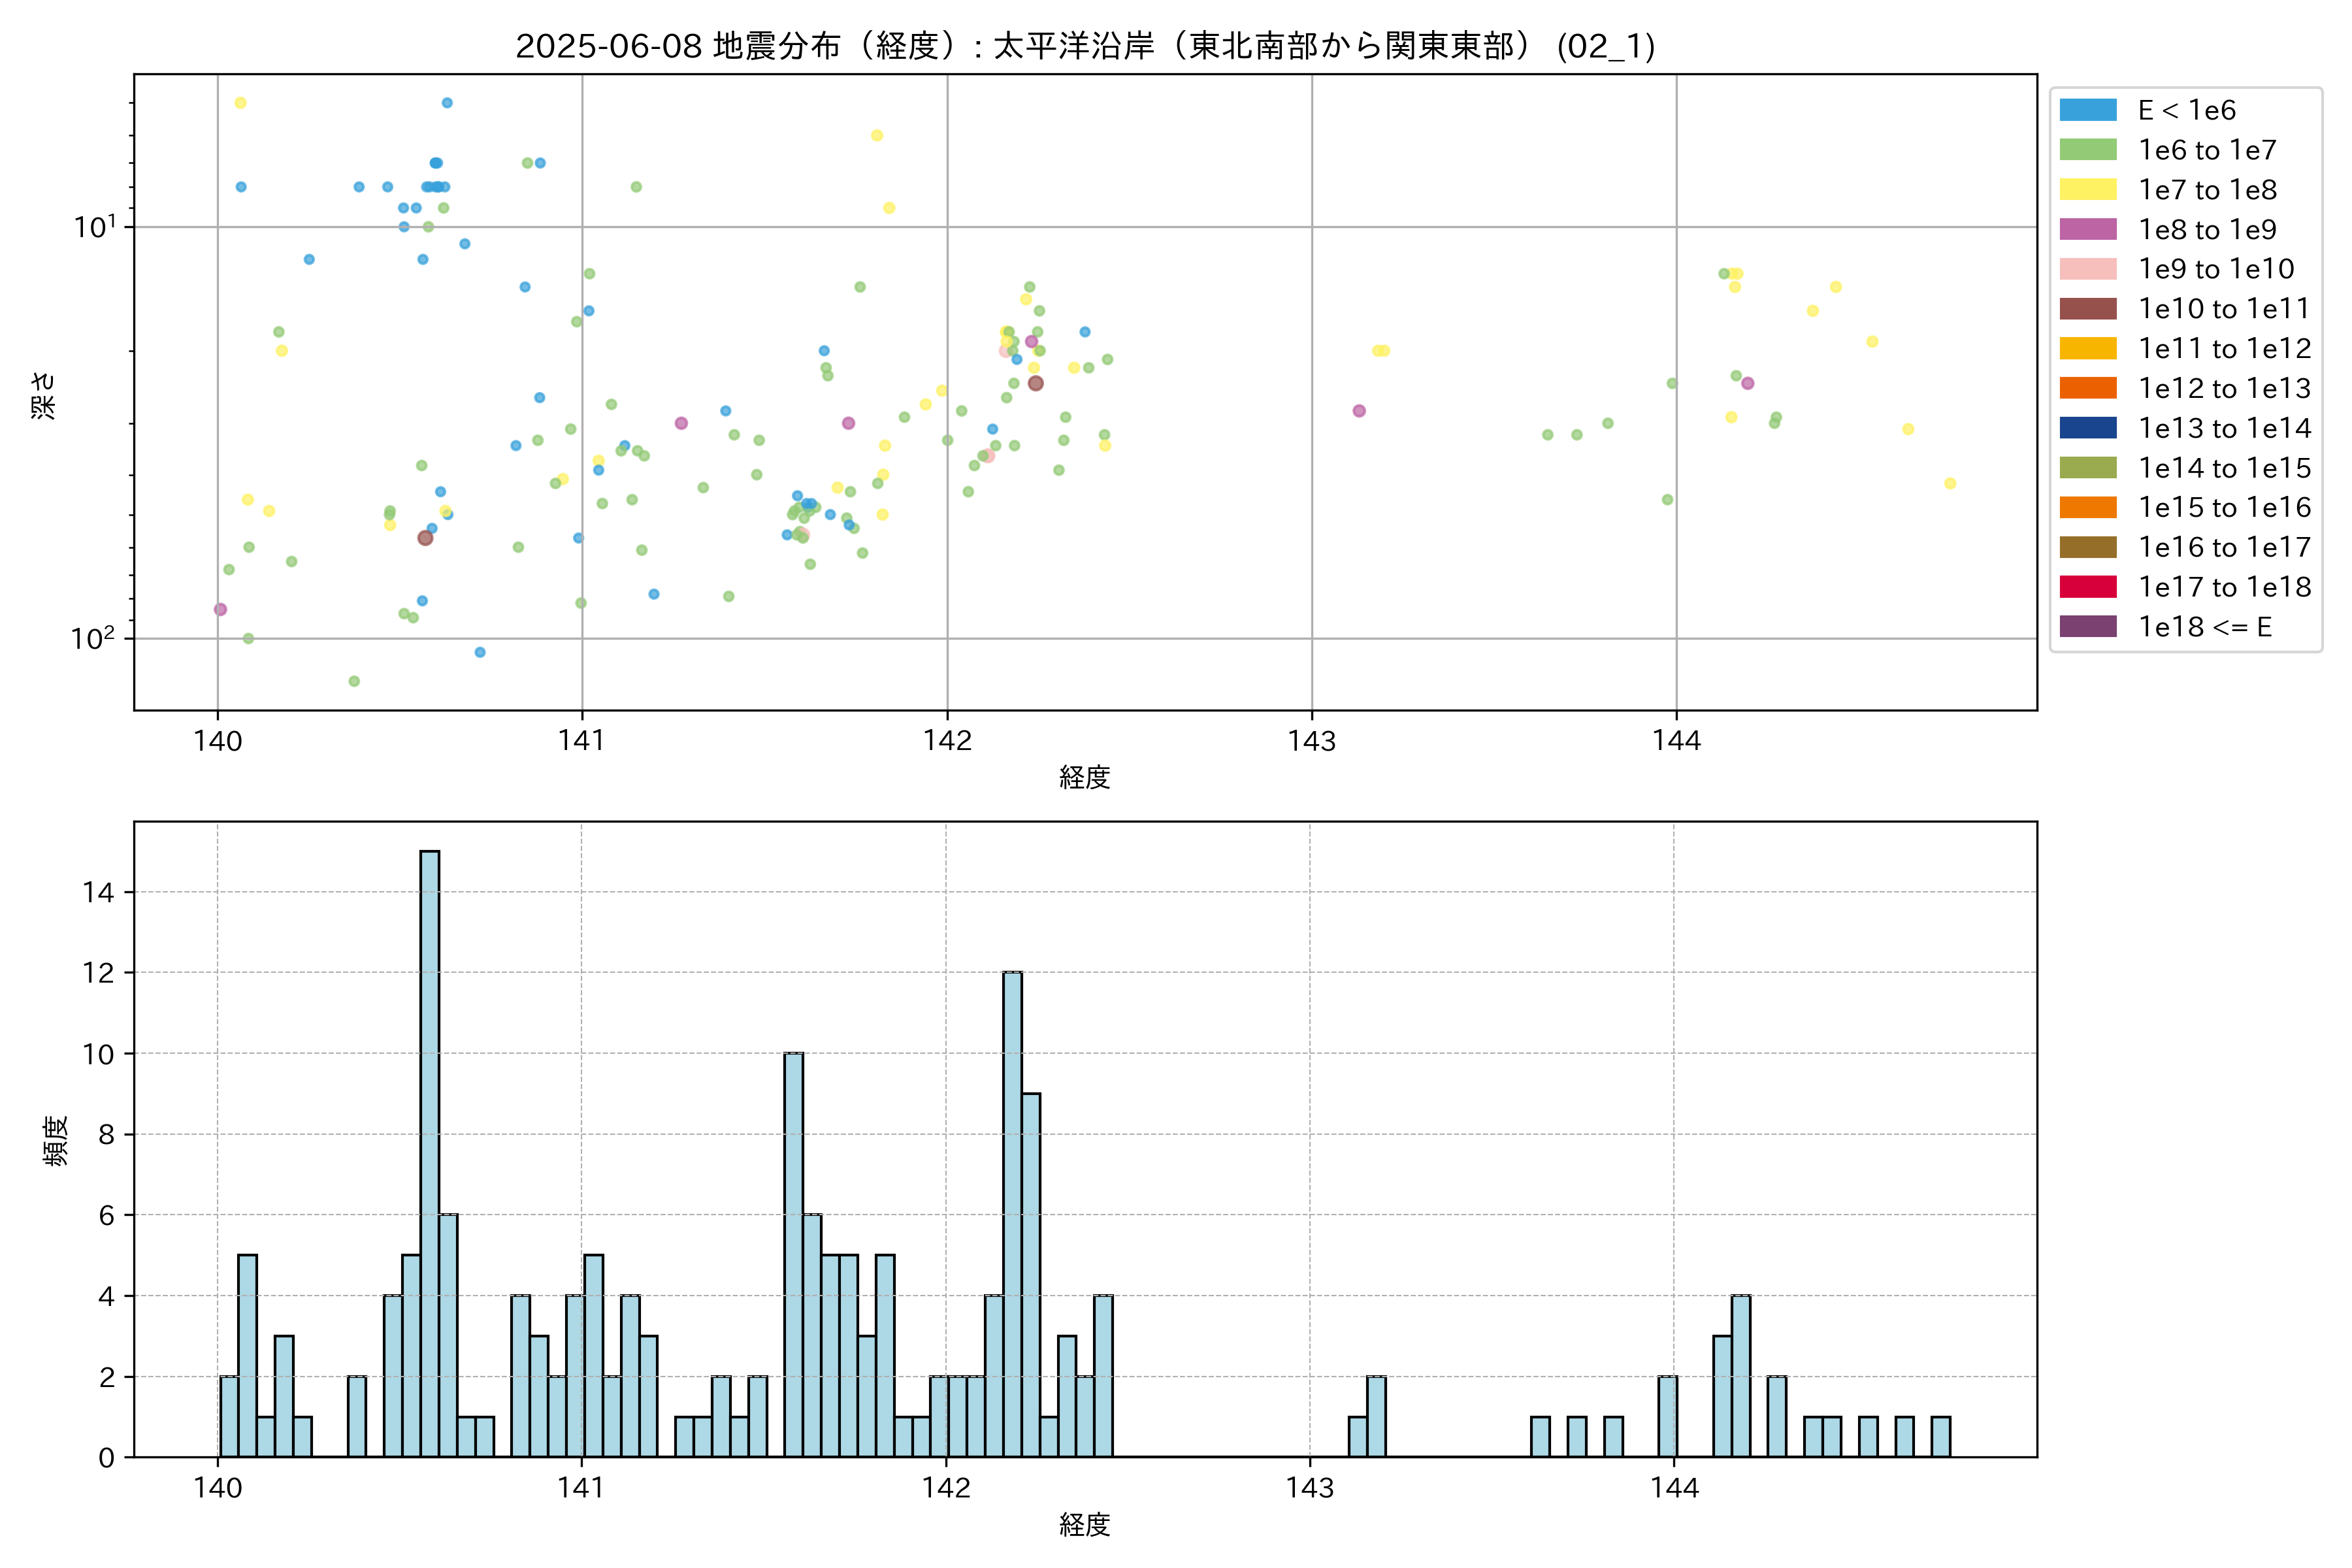Click the '経度' x-axis label under scatter plot
The height and width of the screenshot is (1568, 2352).
pos(1085,777)
